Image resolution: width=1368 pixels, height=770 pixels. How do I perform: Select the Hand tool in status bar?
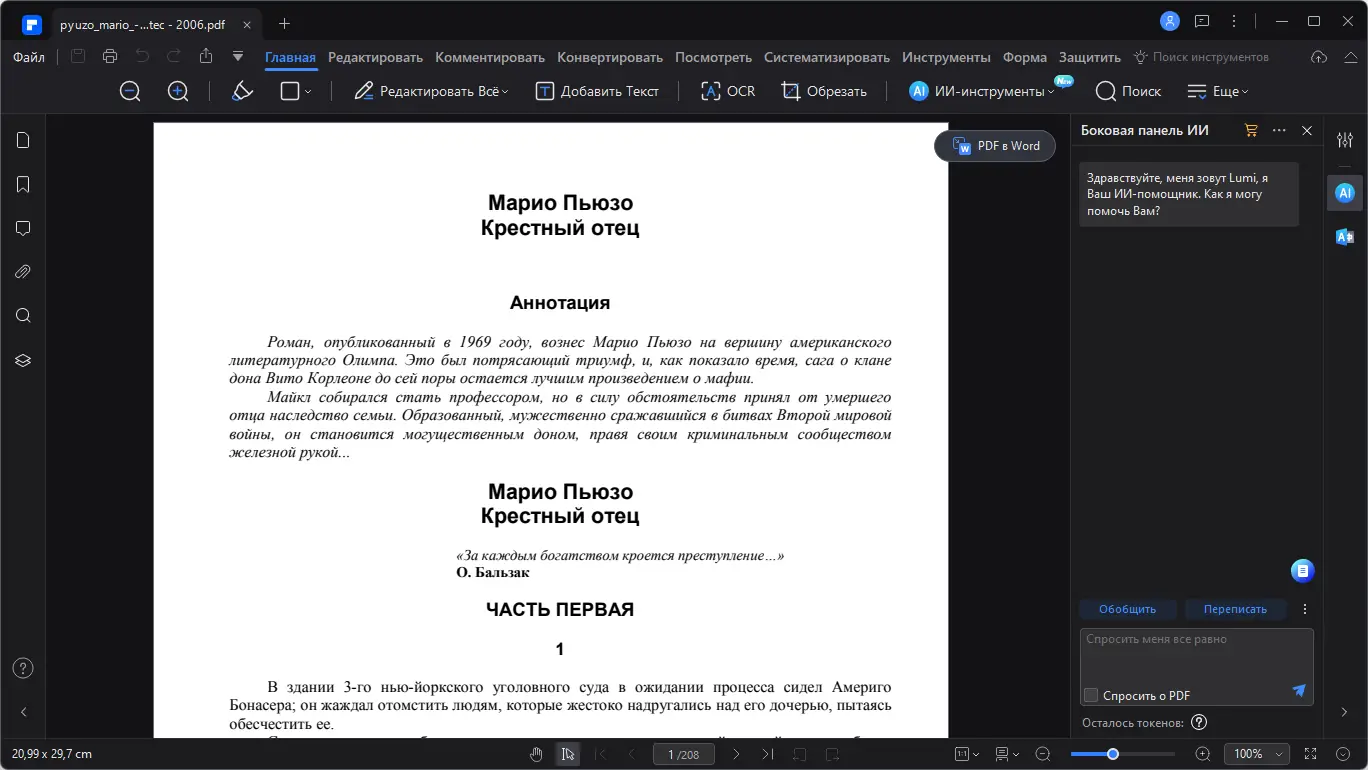[536, 754]
